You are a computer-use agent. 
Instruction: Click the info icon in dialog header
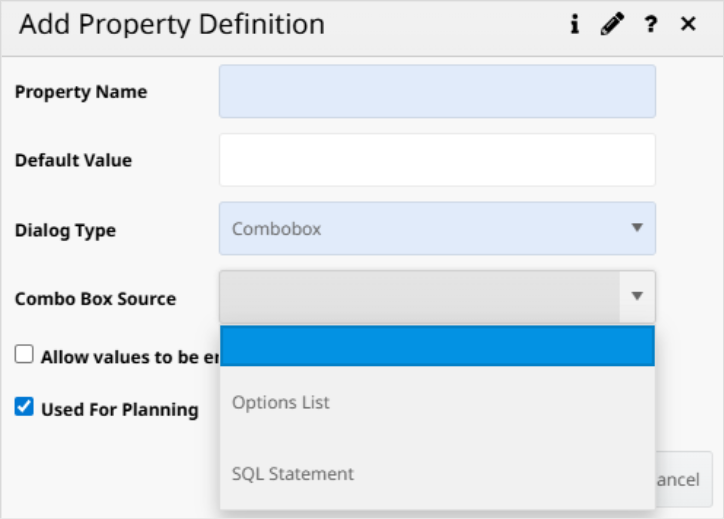coord(575,26)
